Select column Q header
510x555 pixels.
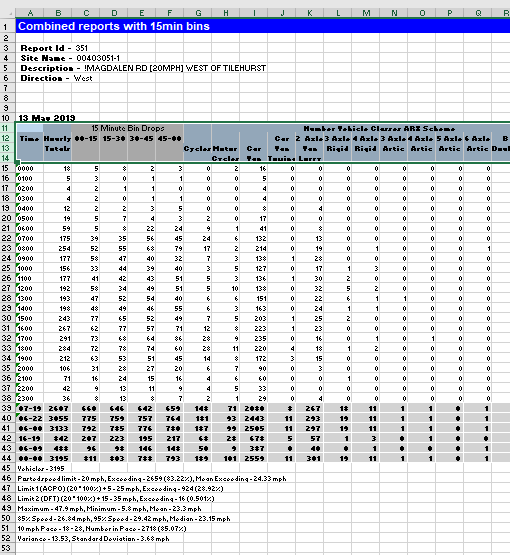click(478, 13)
